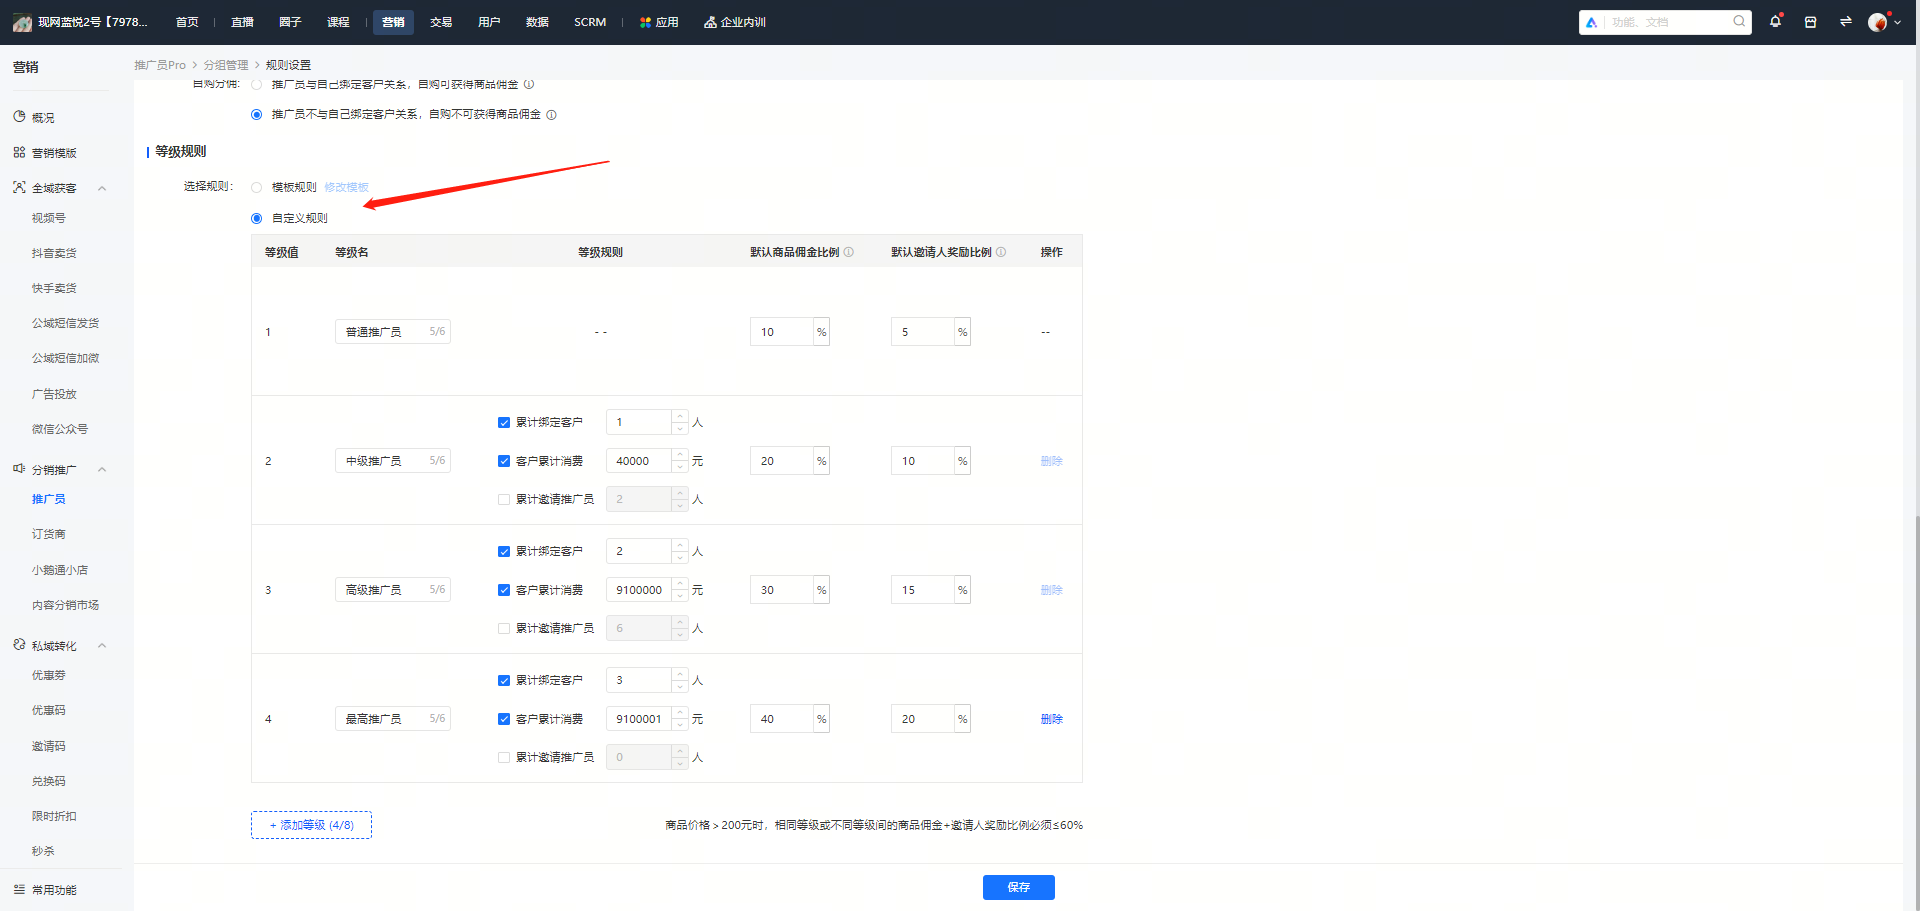Click the 私域转化 section icon
1920x911 pixels.
click(x=19, y=645)
